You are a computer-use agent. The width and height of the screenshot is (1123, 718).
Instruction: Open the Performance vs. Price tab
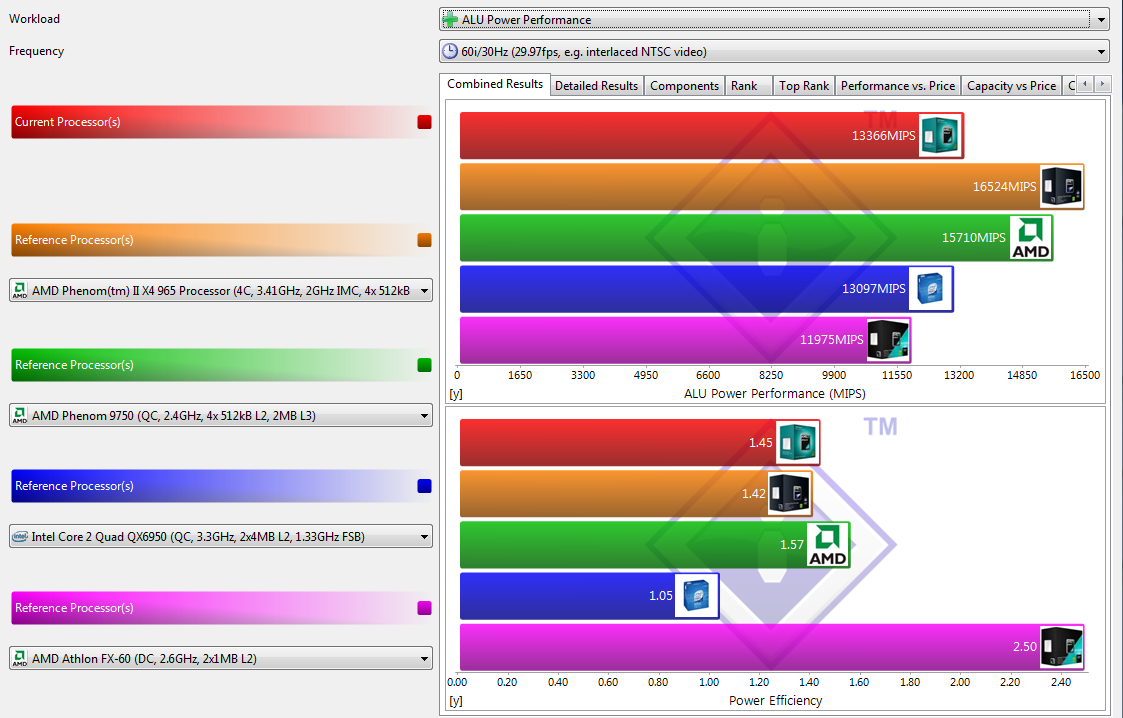tap(897, 86)
